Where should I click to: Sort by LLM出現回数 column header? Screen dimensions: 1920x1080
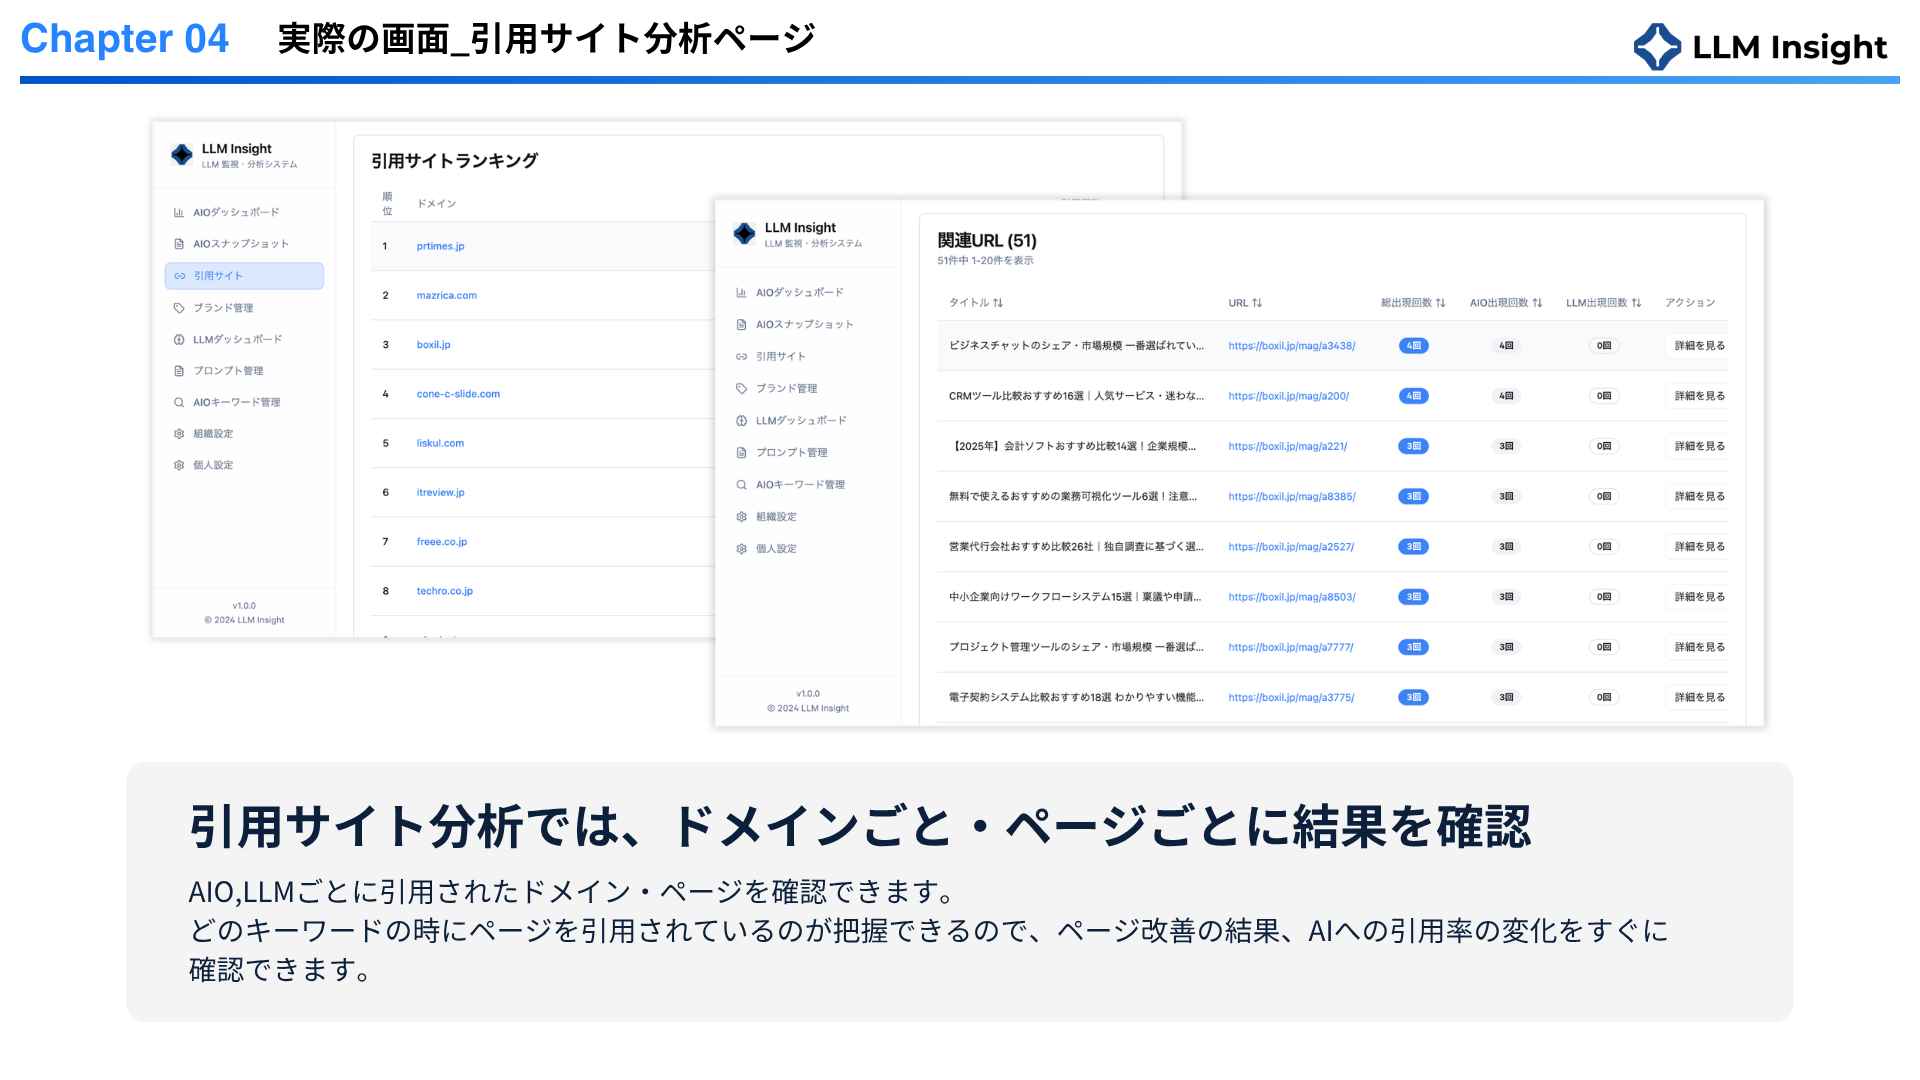(1604, 303)
